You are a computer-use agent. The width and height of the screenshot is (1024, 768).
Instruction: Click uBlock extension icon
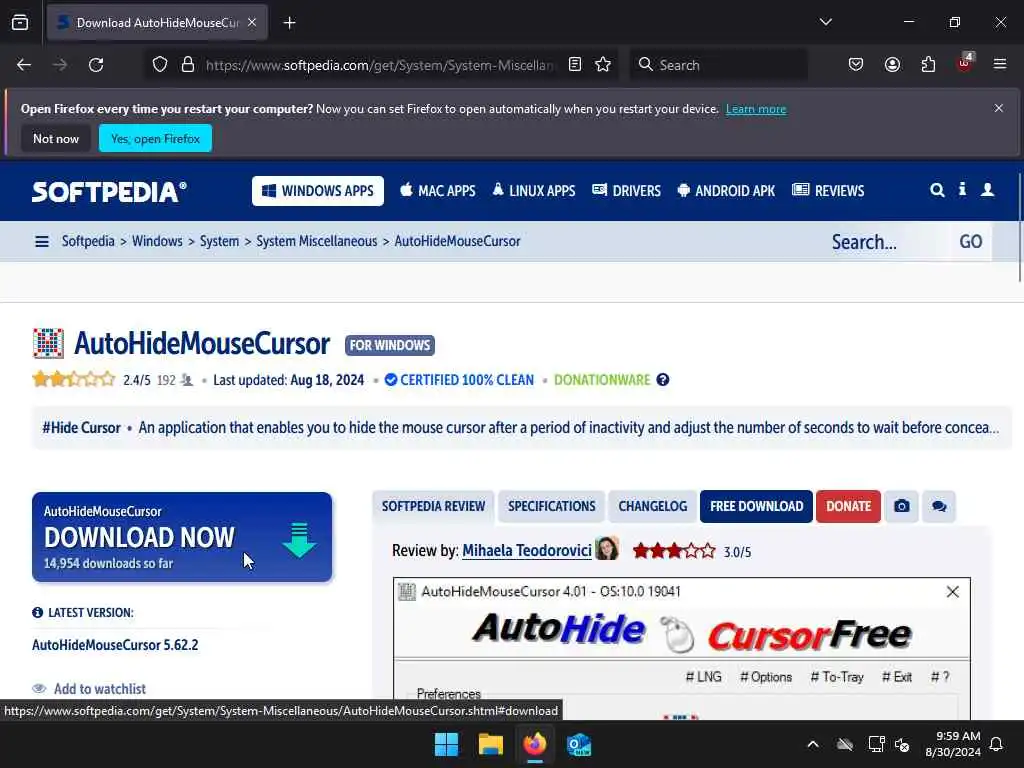click(x=965, y=63)
